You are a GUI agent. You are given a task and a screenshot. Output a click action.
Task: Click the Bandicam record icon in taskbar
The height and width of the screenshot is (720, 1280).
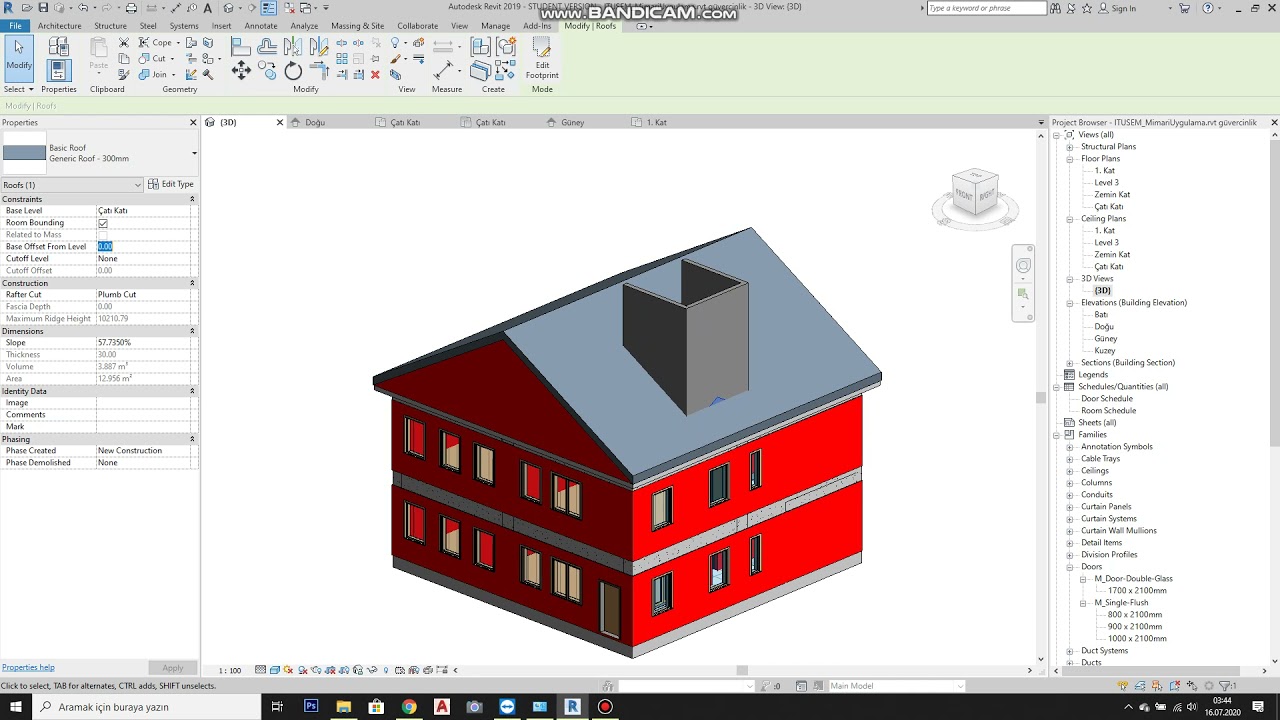tap(605, 706)
